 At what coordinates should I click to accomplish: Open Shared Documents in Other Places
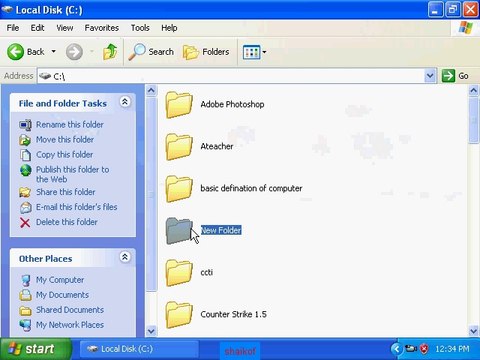click(70, 310)
